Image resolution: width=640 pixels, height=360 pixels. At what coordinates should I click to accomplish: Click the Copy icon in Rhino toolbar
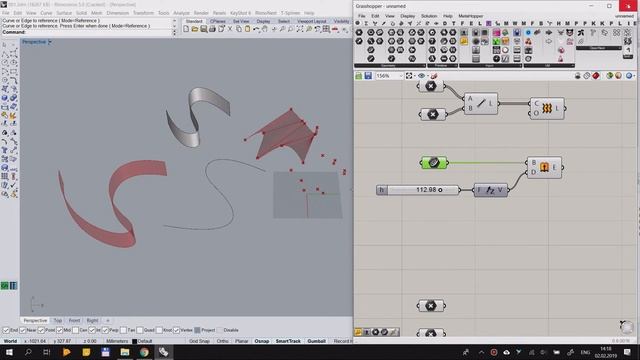(x=239, y=29)
